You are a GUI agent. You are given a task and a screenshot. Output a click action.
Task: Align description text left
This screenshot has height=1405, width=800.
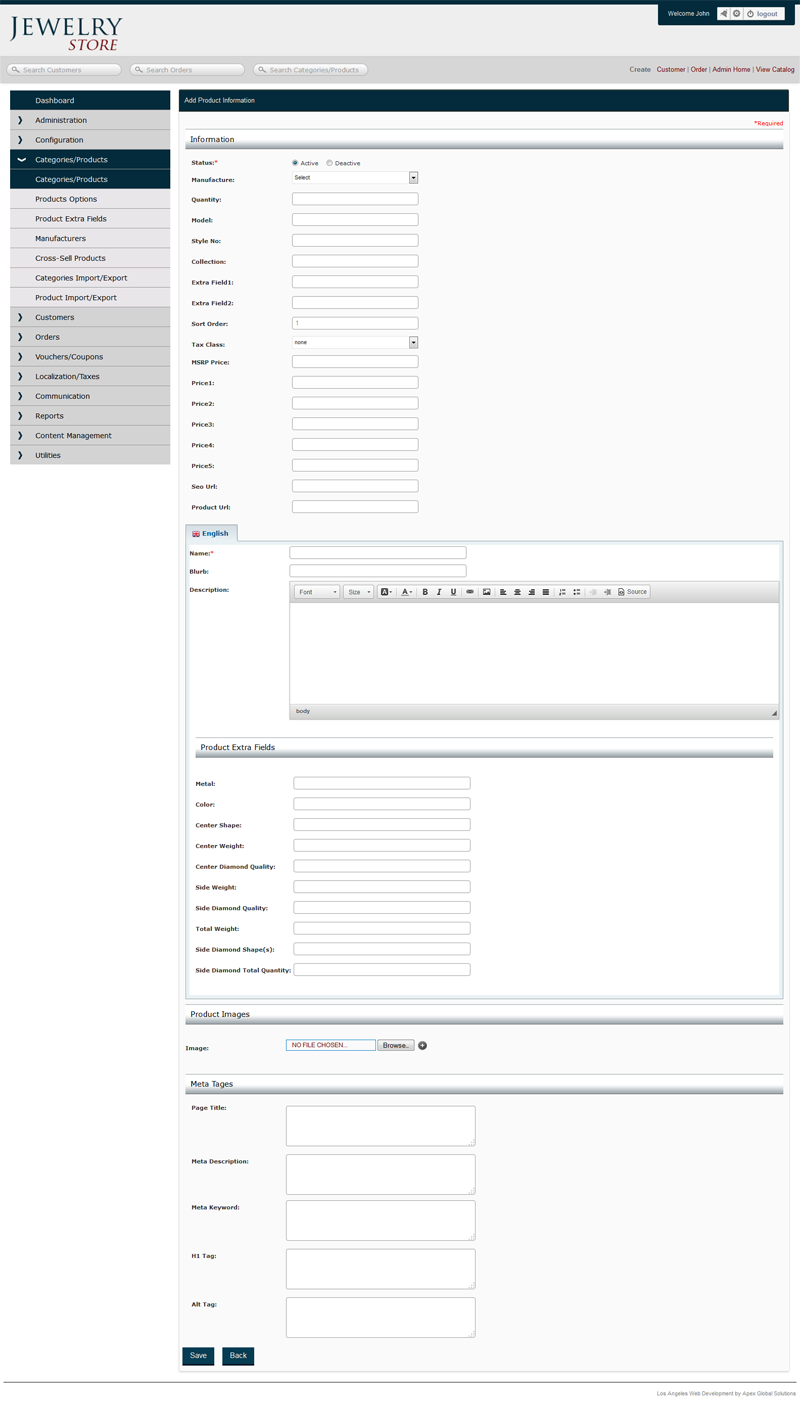tap(503, 592)
